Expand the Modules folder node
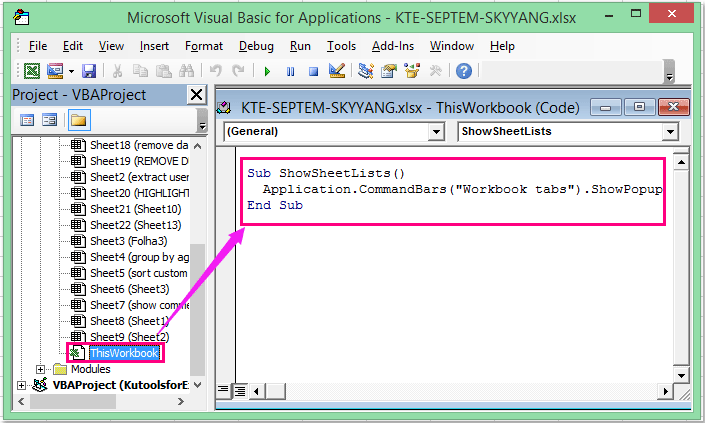 (40, 370)
